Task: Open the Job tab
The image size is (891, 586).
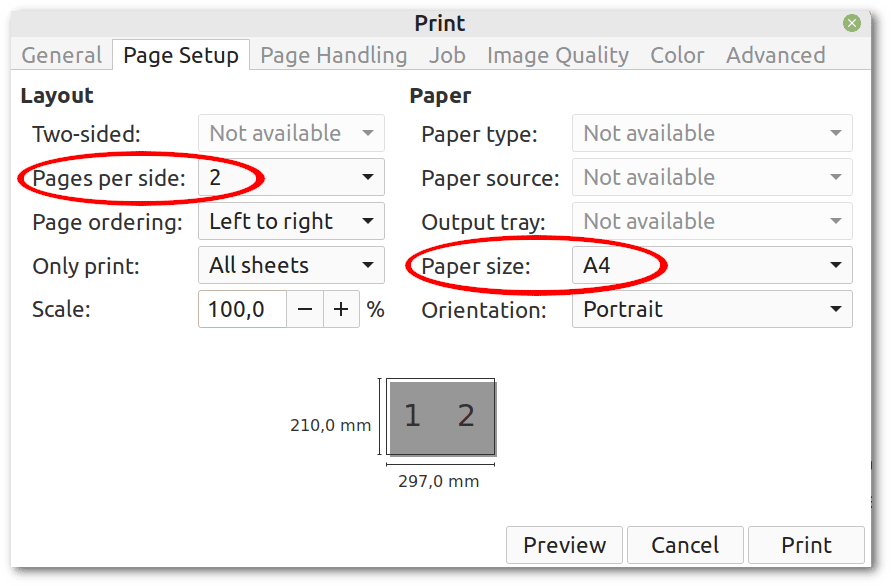Action: (447, 55)
